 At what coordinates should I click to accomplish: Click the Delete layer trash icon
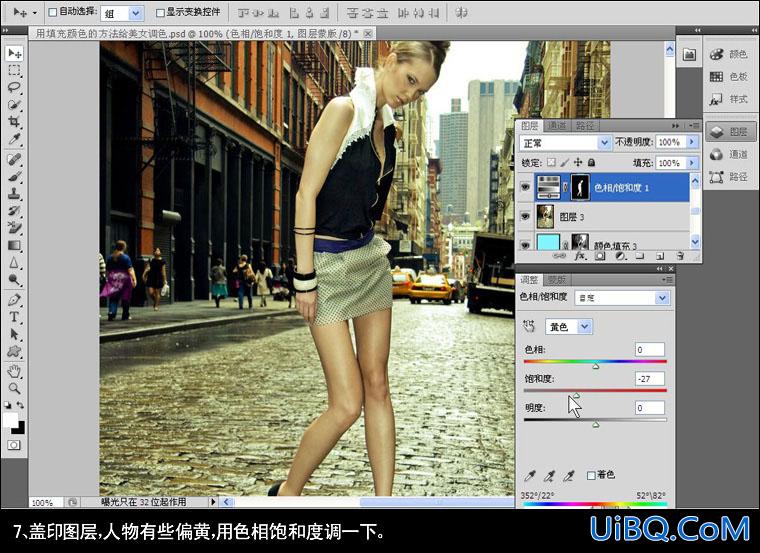point(680,256)
